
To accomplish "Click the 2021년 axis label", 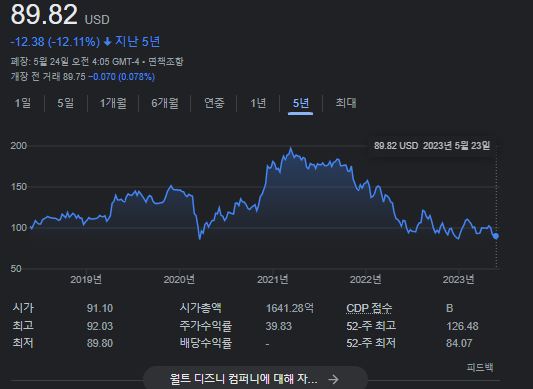I will pos(273,280).
